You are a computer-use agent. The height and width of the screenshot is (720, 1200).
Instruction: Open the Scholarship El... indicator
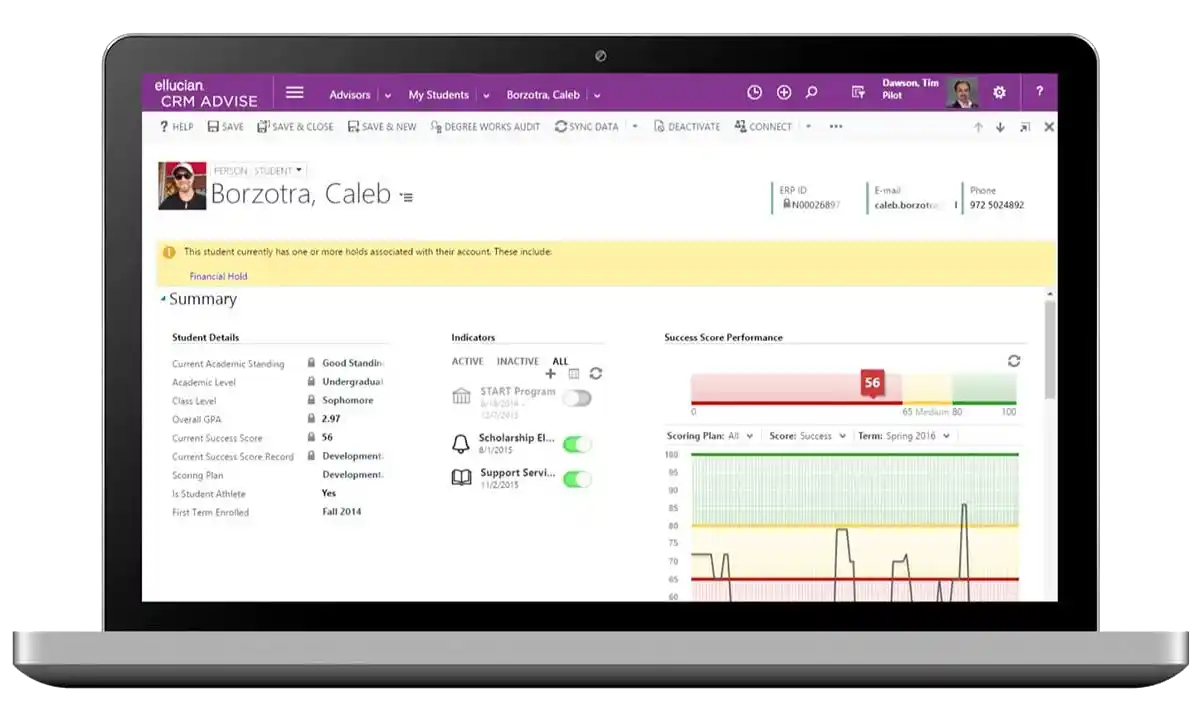(516, 438)
